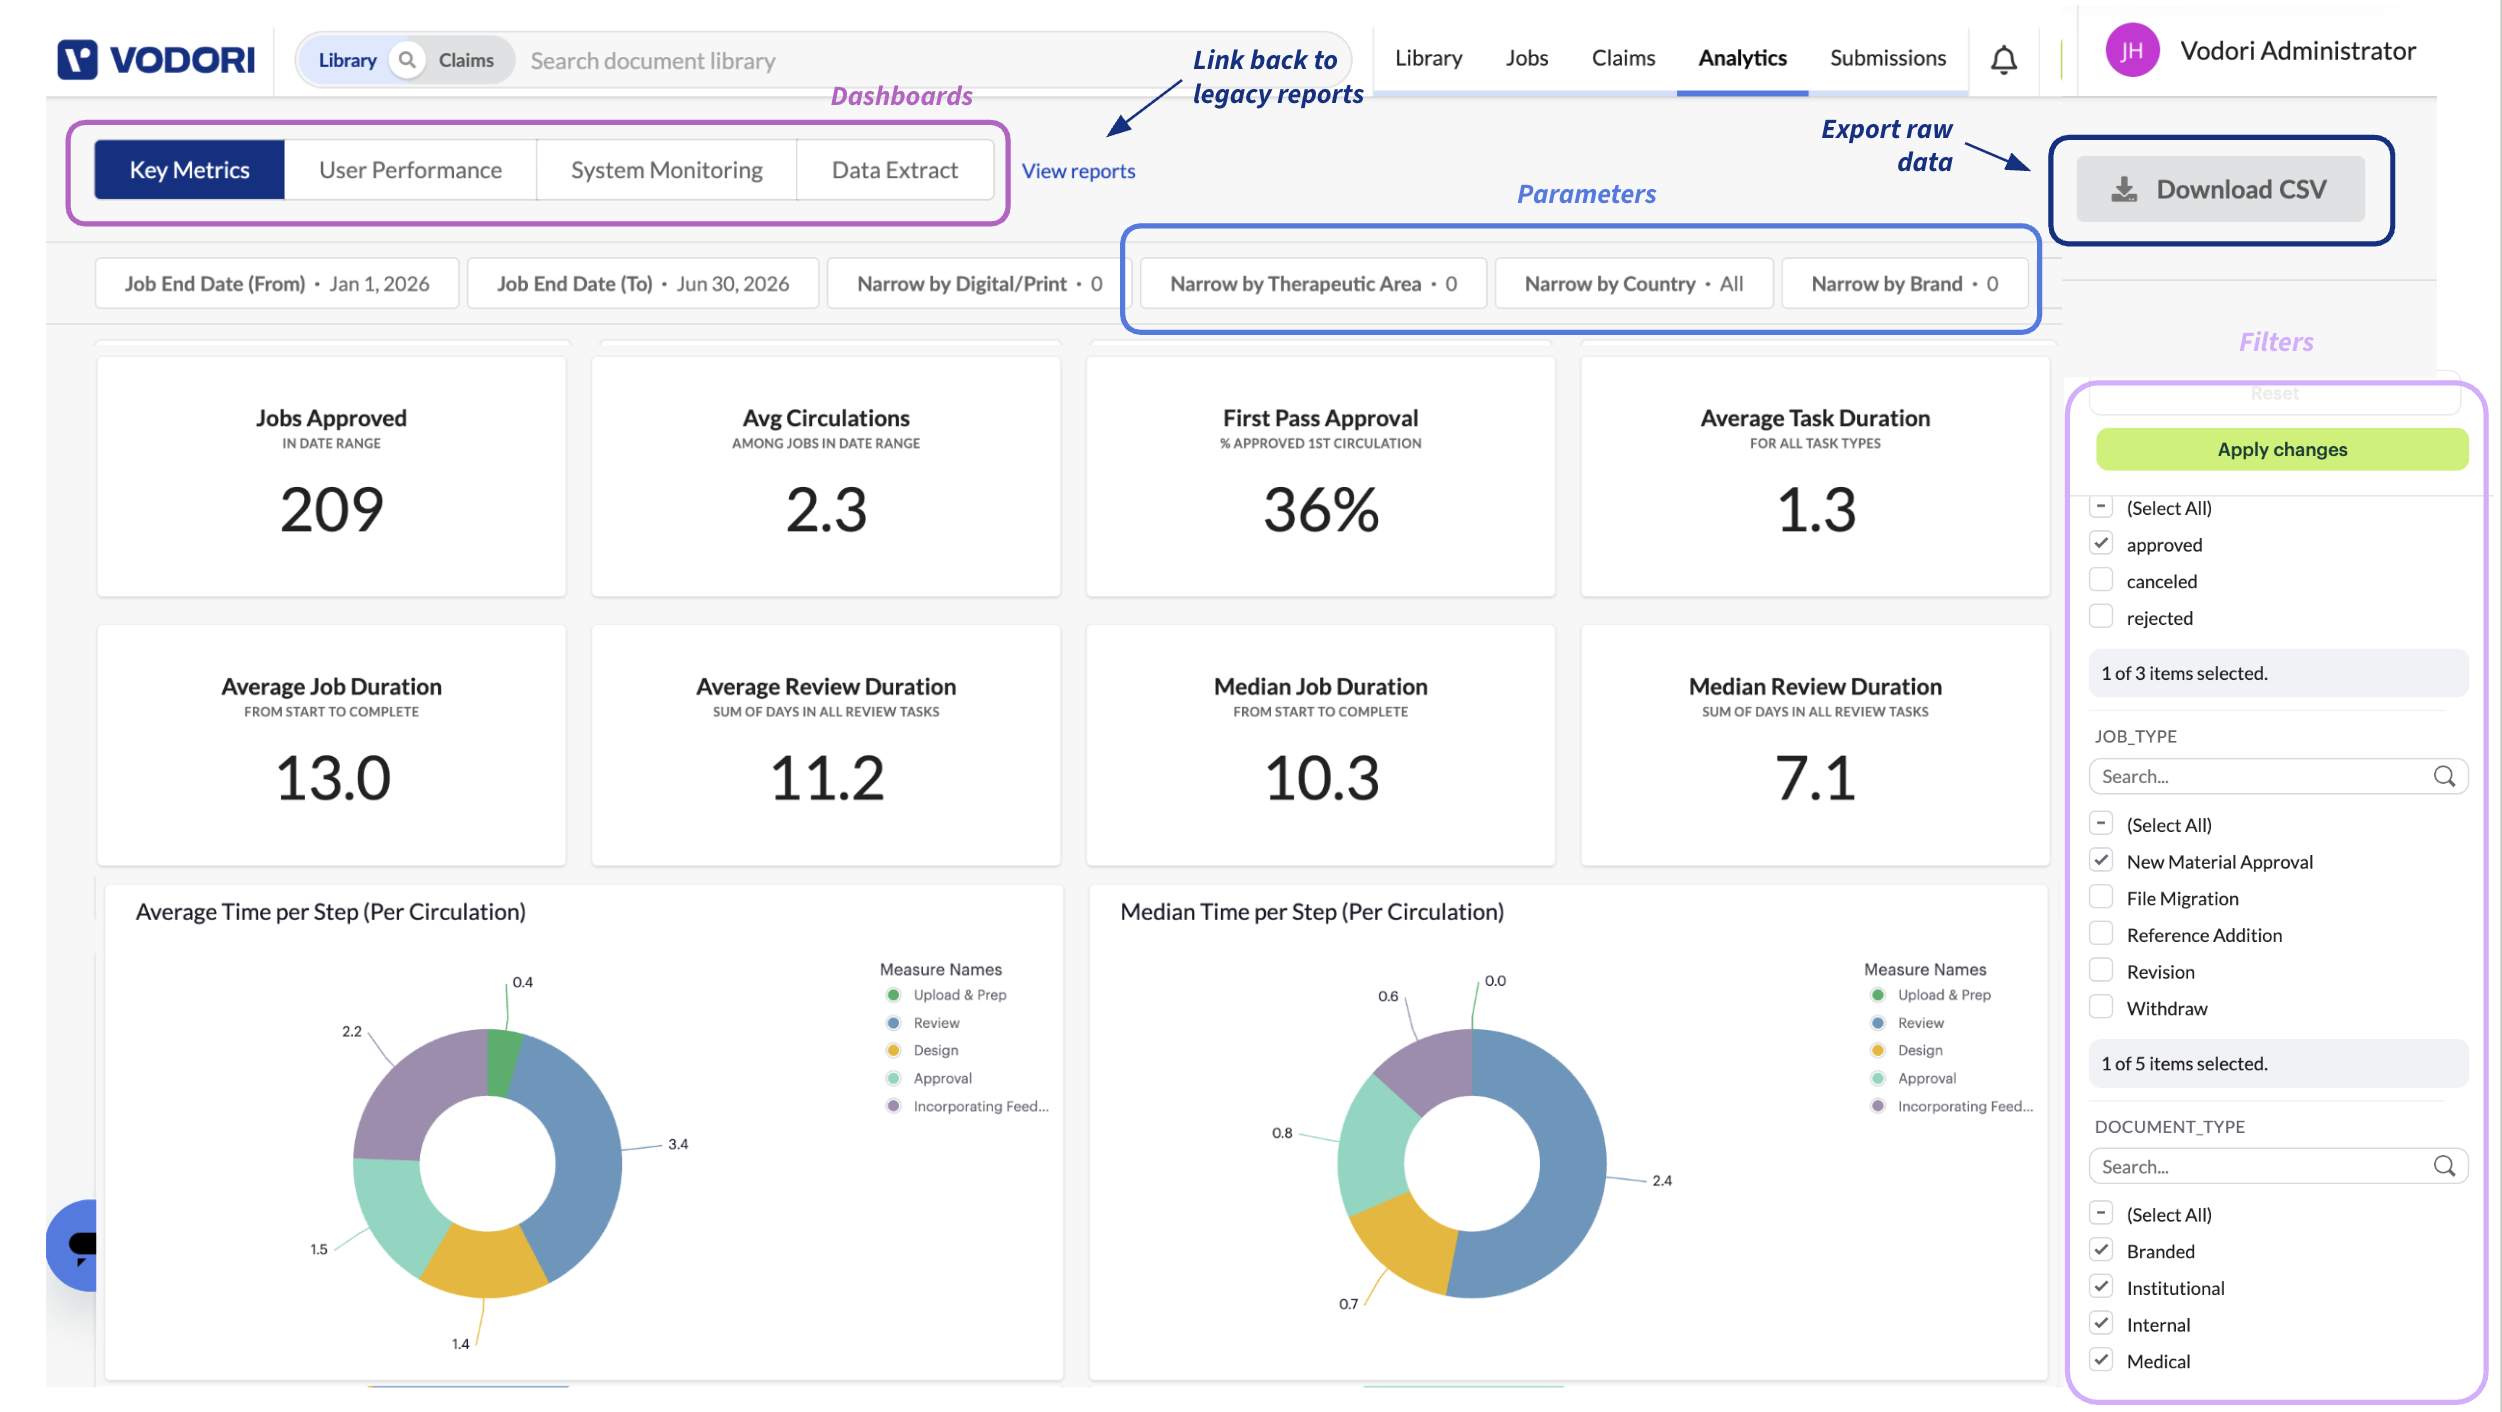The image size is (2502, 1412).
Task: Open the Narrow by Country parameter
Action: pos(1633,284)
